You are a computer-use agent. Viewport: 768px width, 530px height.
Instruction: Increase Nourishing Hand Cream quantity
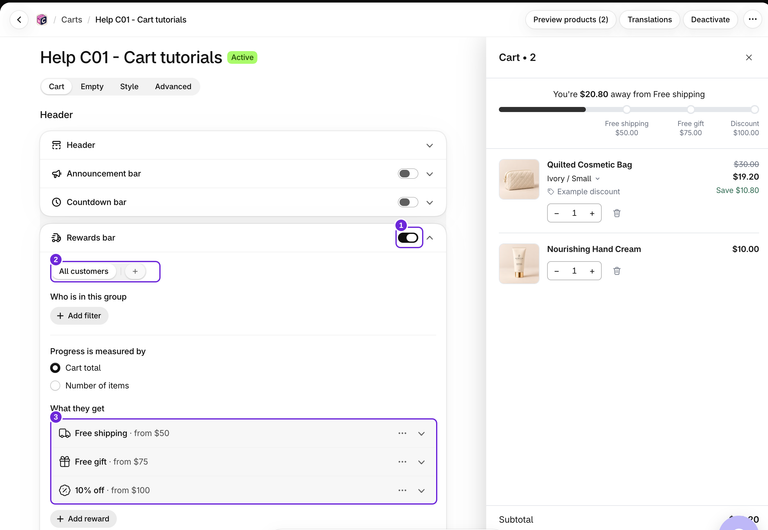point(592,271)
